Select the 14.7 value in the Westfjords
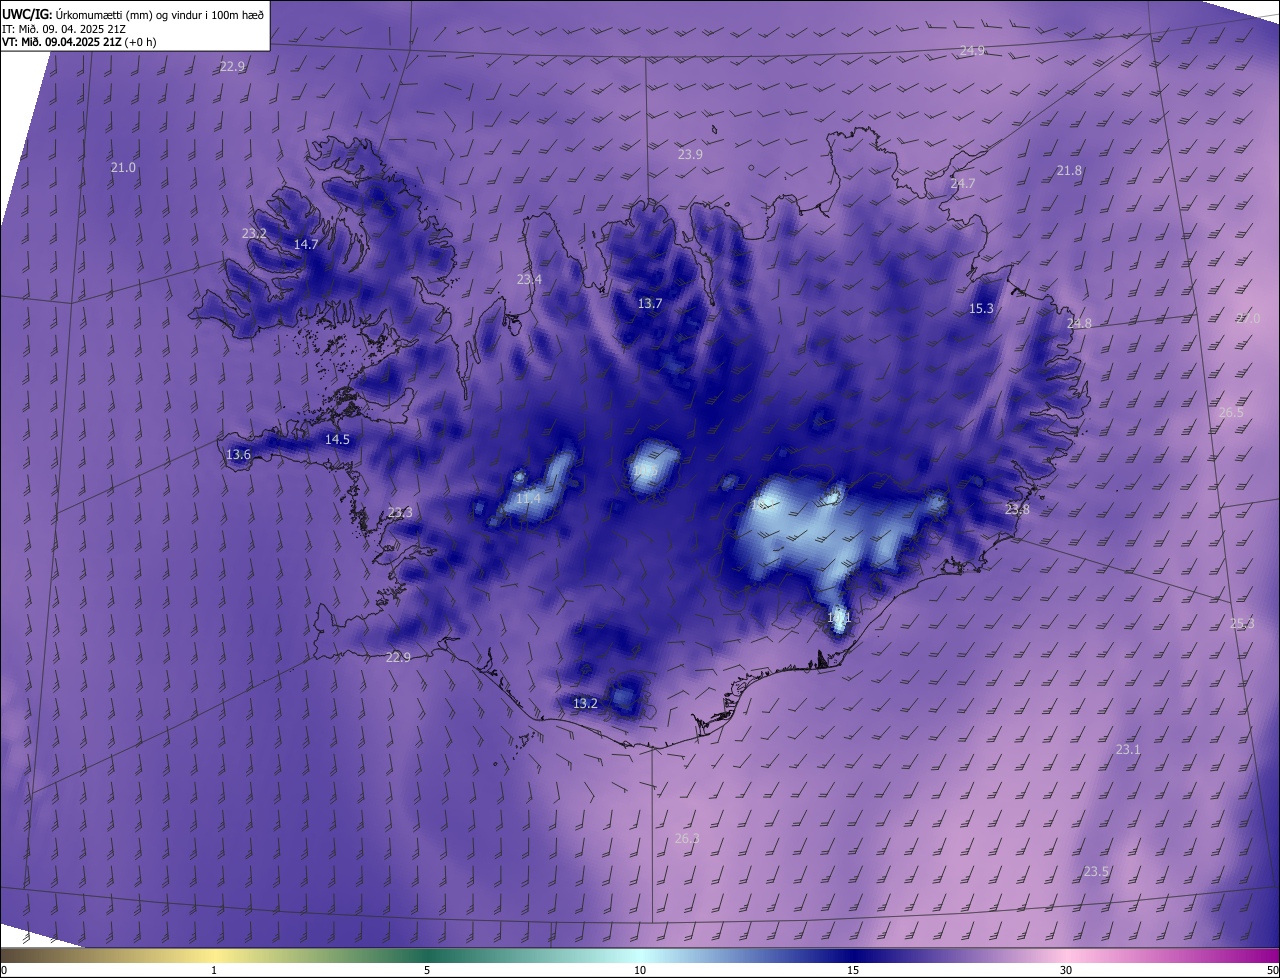Viewport: 1280px width, 978px height. coord(306,245)
